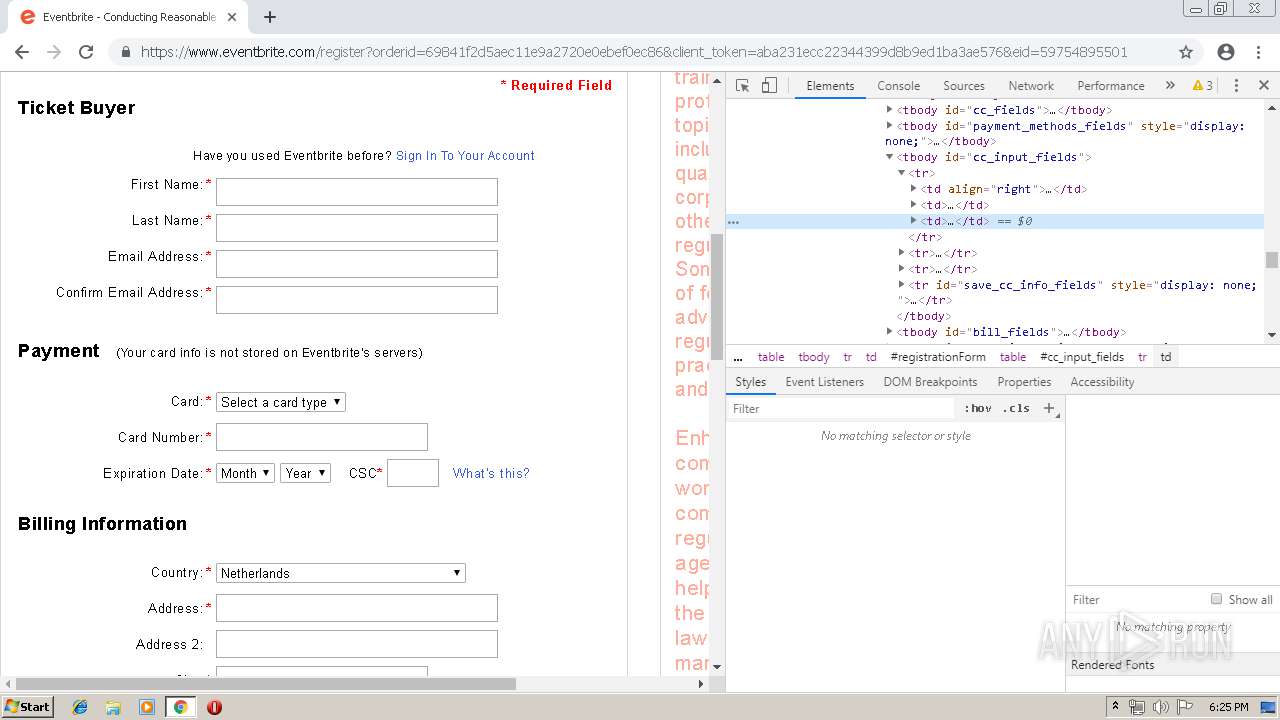This screenshot has width=1280, height=720.
Task: Select #registrationForm in the breadcrumb
Action: 938,357
